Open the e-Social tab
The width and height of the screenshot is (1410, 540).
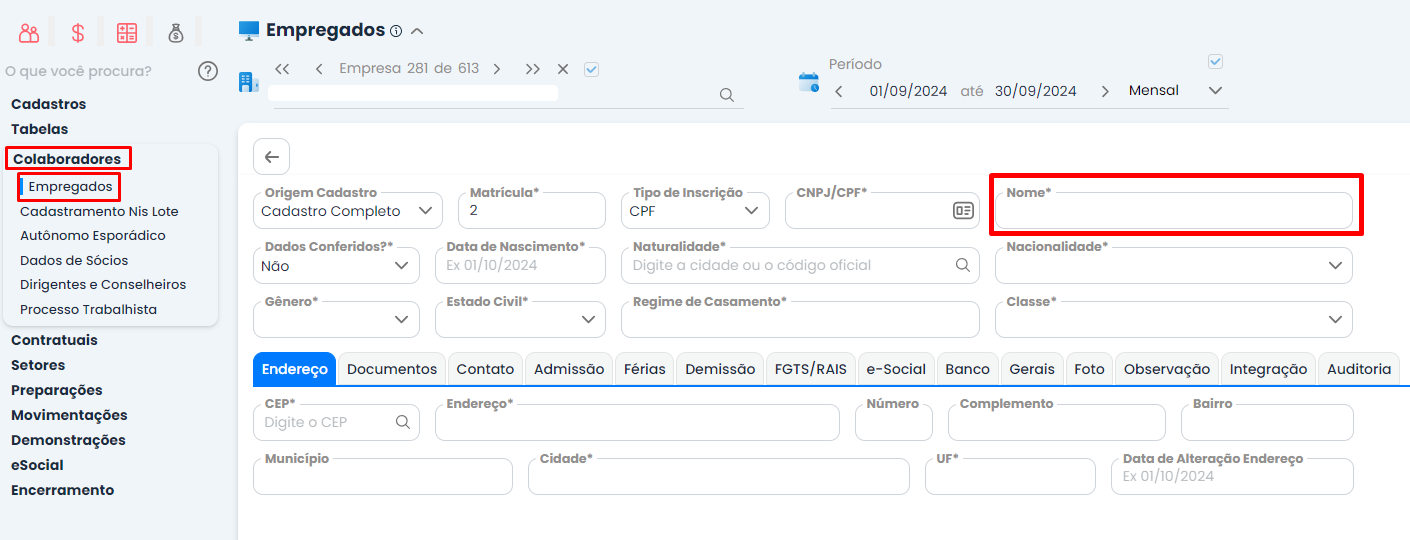tap(896, 369)
